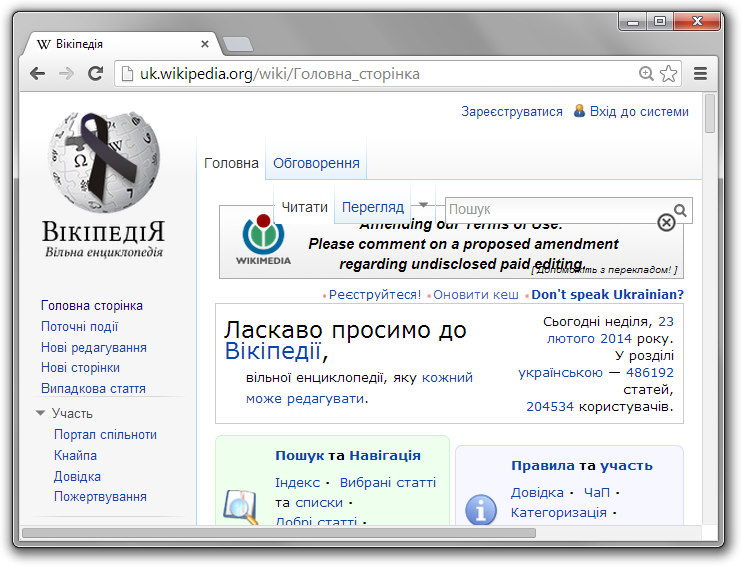
Task: Open the Обговорення tab
Action: (x=316, y=163)
